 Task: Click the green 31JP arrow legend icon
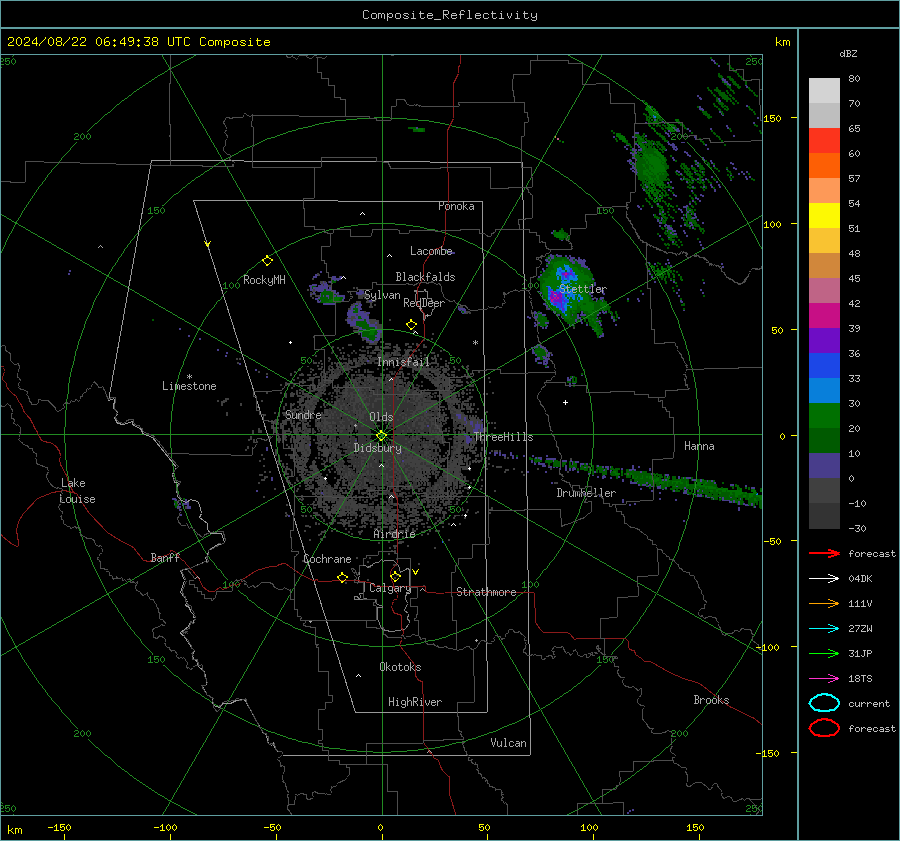824,653
